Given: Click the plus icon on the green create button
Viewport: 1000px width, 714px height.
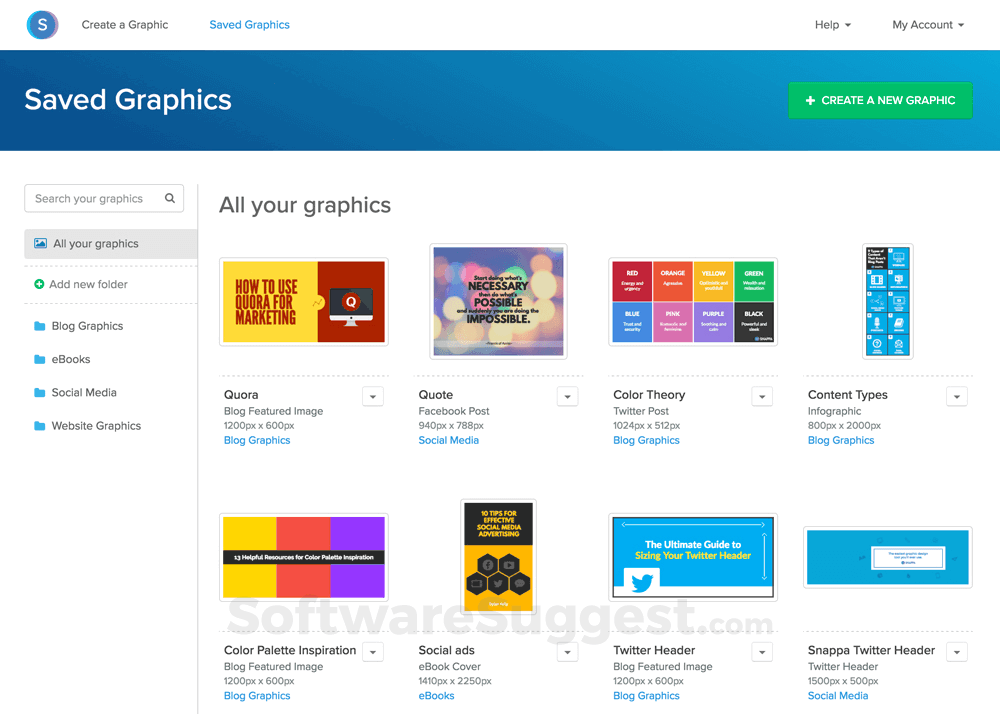Looking at the screenshot, I should coord(808,100).
